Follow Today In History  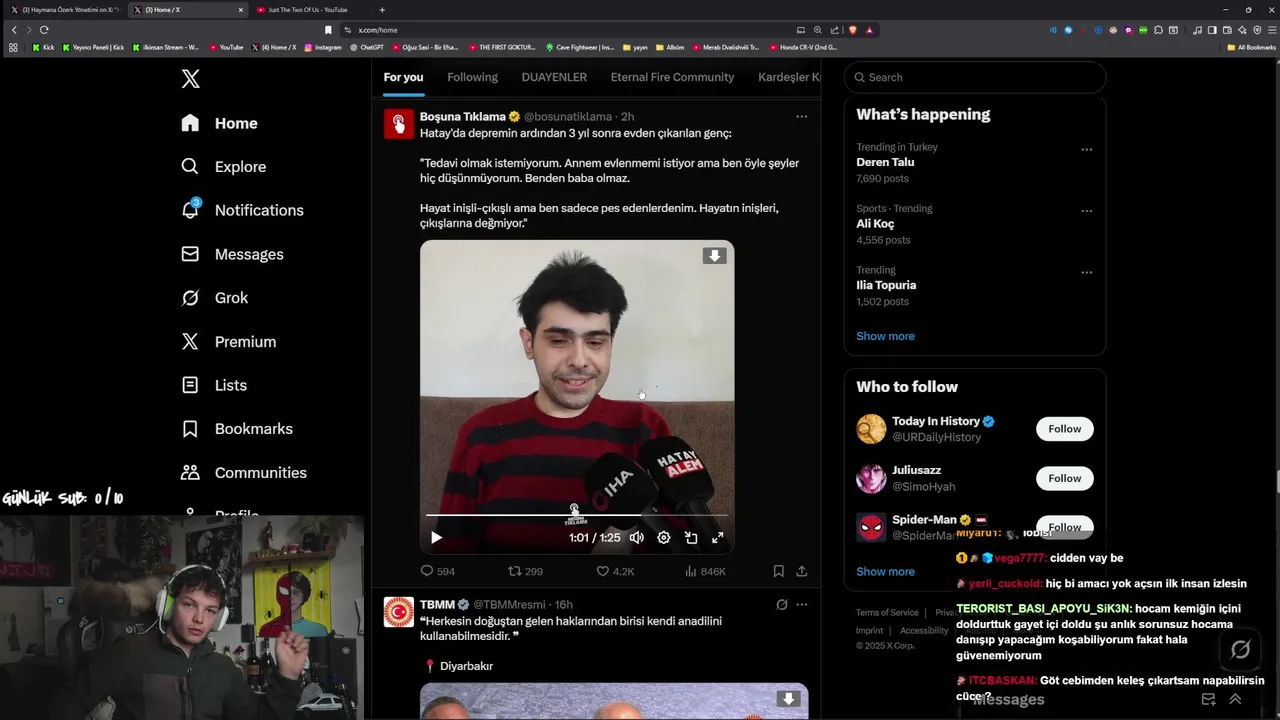1064,429
